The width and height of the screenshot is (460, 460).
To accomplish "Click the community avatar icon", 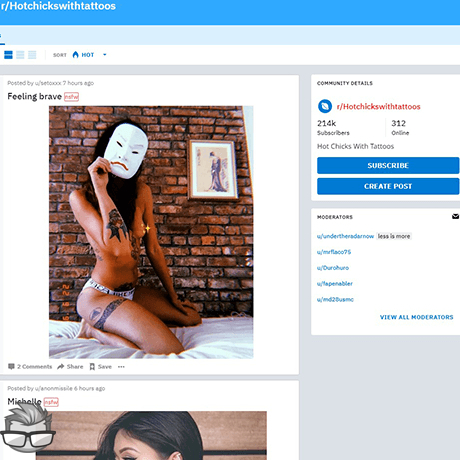I will (x=325, y=107).
